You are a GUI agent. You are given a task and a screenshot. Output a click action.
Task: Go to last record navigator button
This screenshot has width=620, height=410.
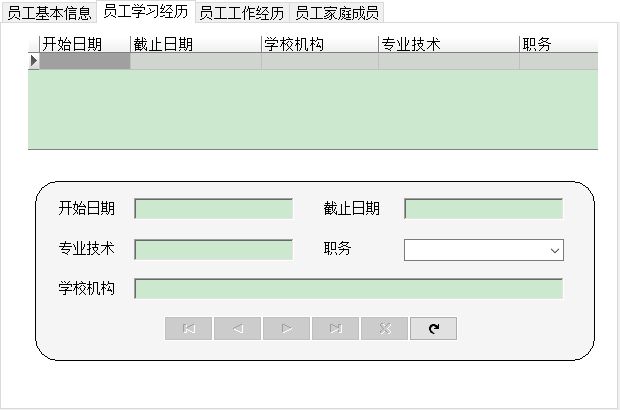(336, 328)
